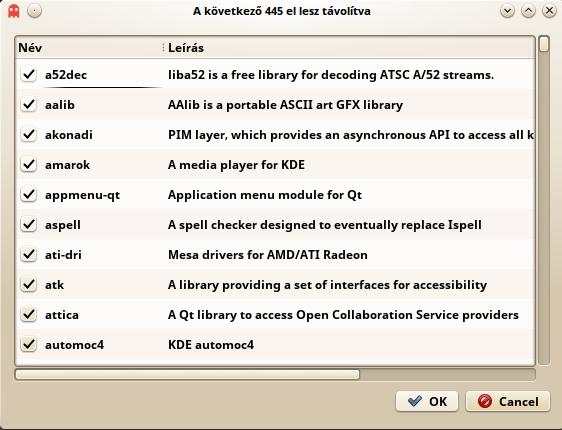Click the OK button

pos(427,401)
